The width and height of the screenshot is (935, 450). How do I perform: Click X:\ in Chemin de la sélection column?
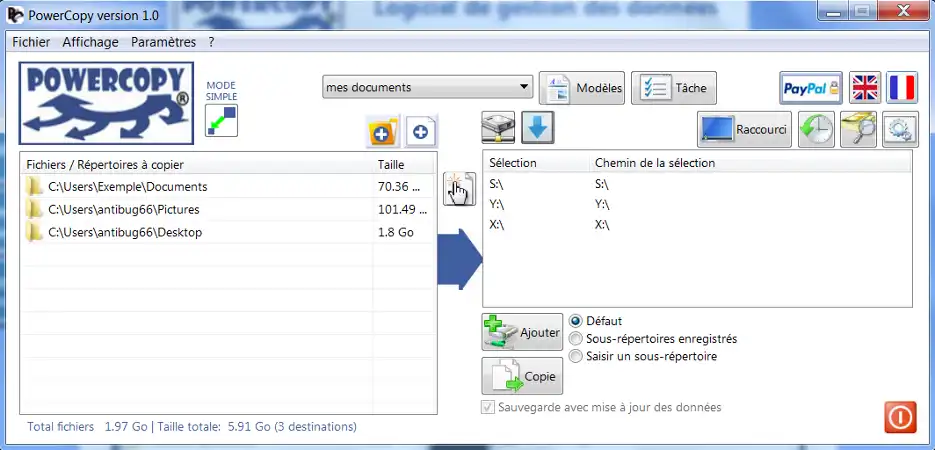pos(602,225)
